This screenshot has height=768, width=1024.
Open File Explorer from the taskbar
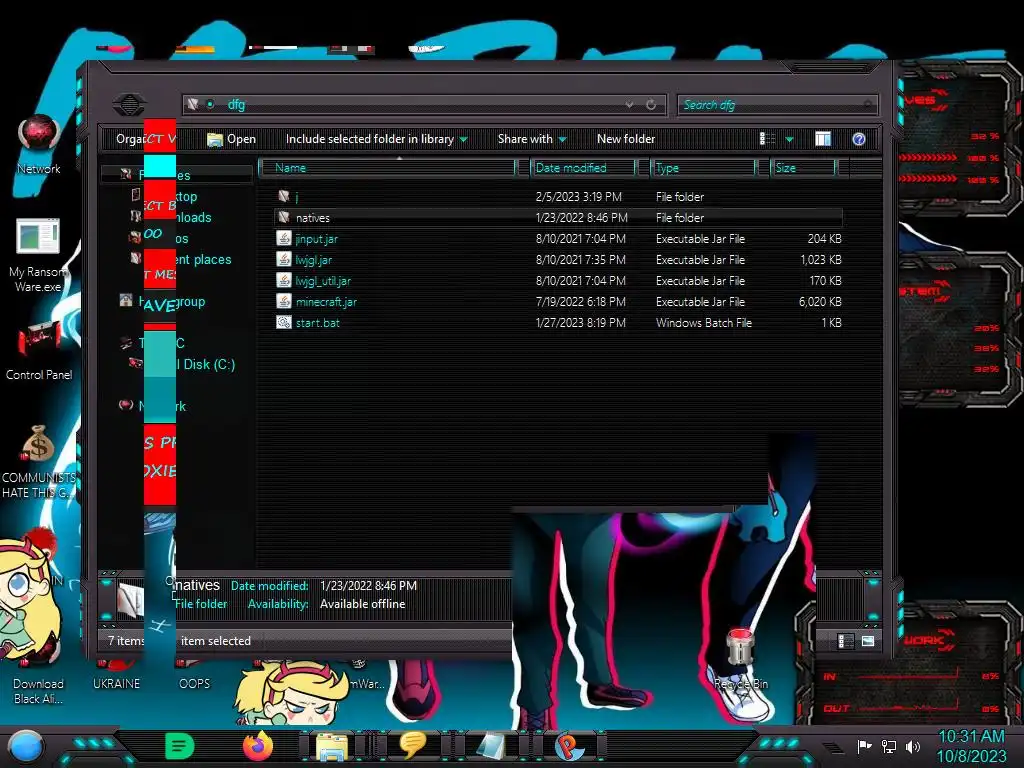point(332,747)
